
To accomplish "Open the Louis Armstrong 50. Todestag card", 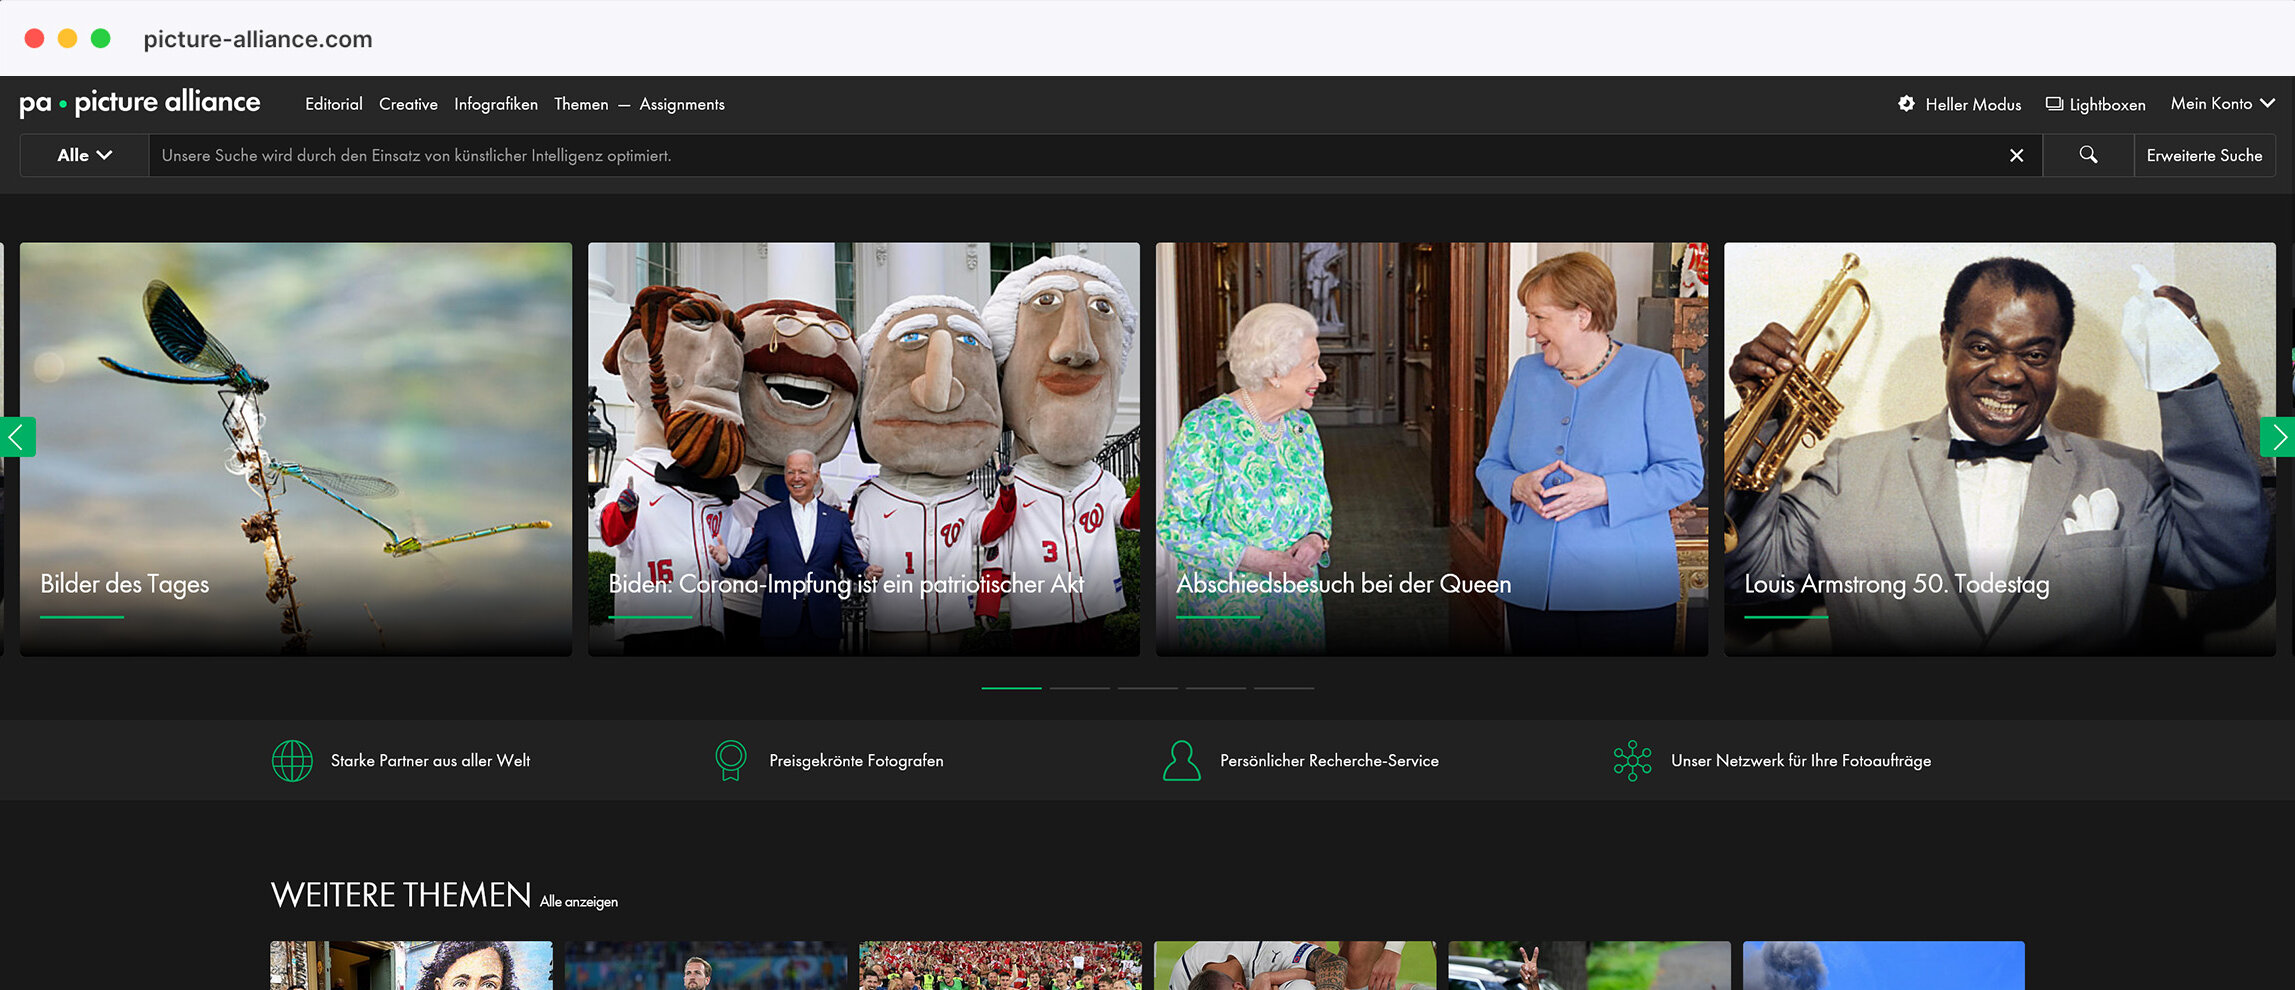I will (2000, 449).
